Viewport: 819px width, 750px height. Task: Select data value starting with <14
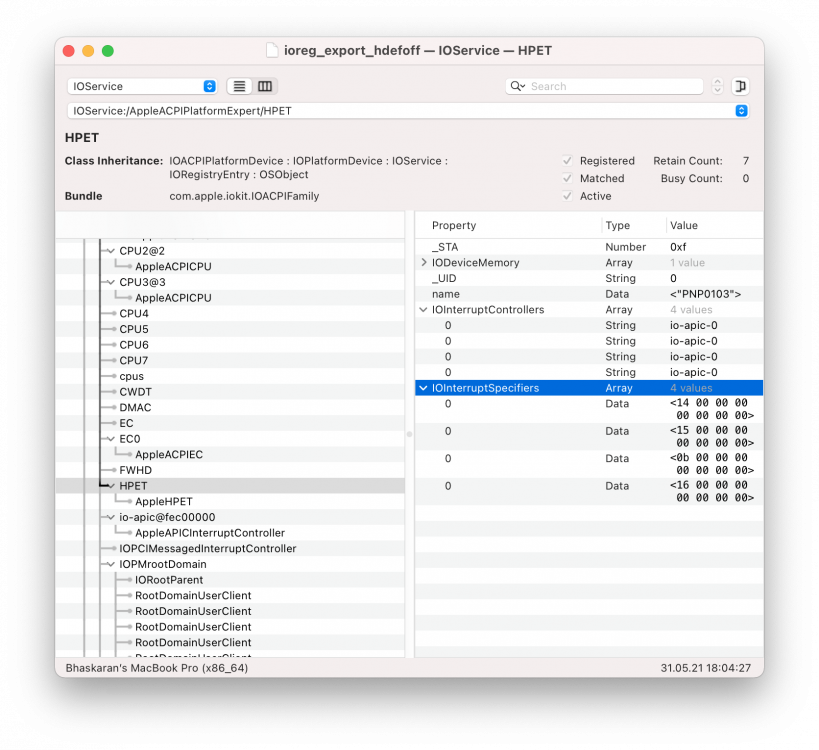coord(712,409)
